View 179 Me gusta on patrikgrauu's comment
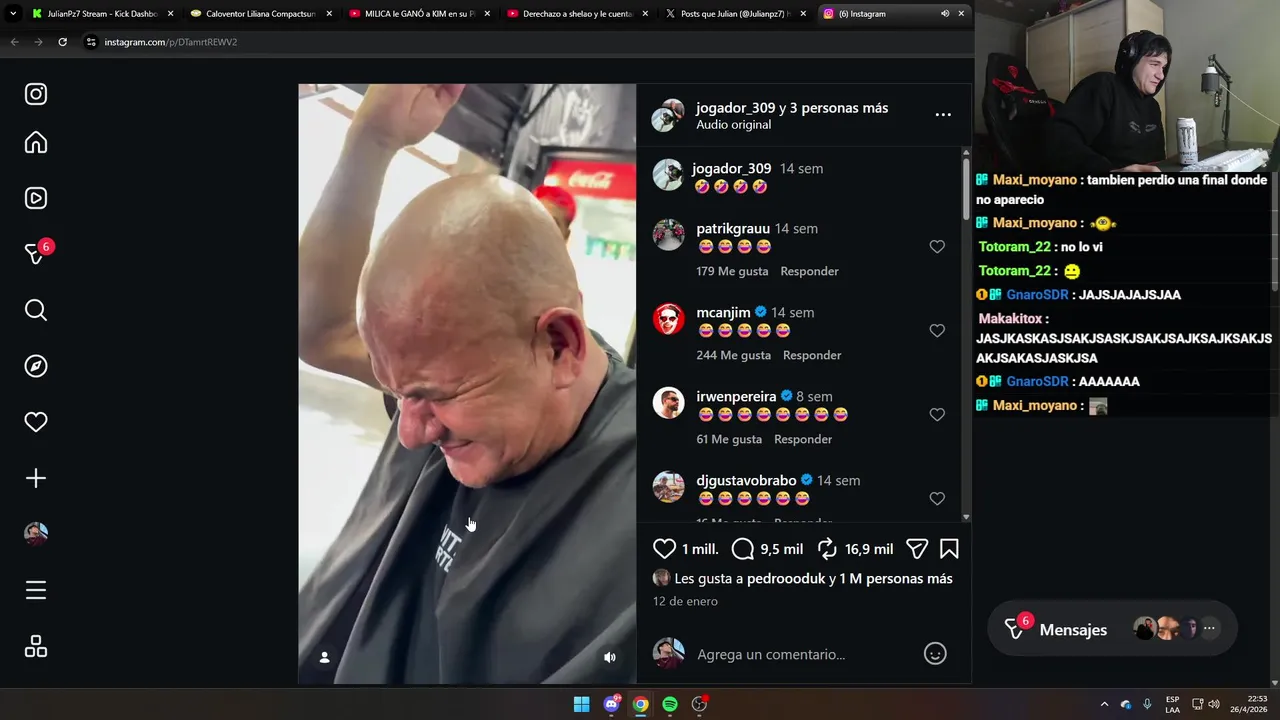The image size is (1280, 720). [x=733, y=271]
